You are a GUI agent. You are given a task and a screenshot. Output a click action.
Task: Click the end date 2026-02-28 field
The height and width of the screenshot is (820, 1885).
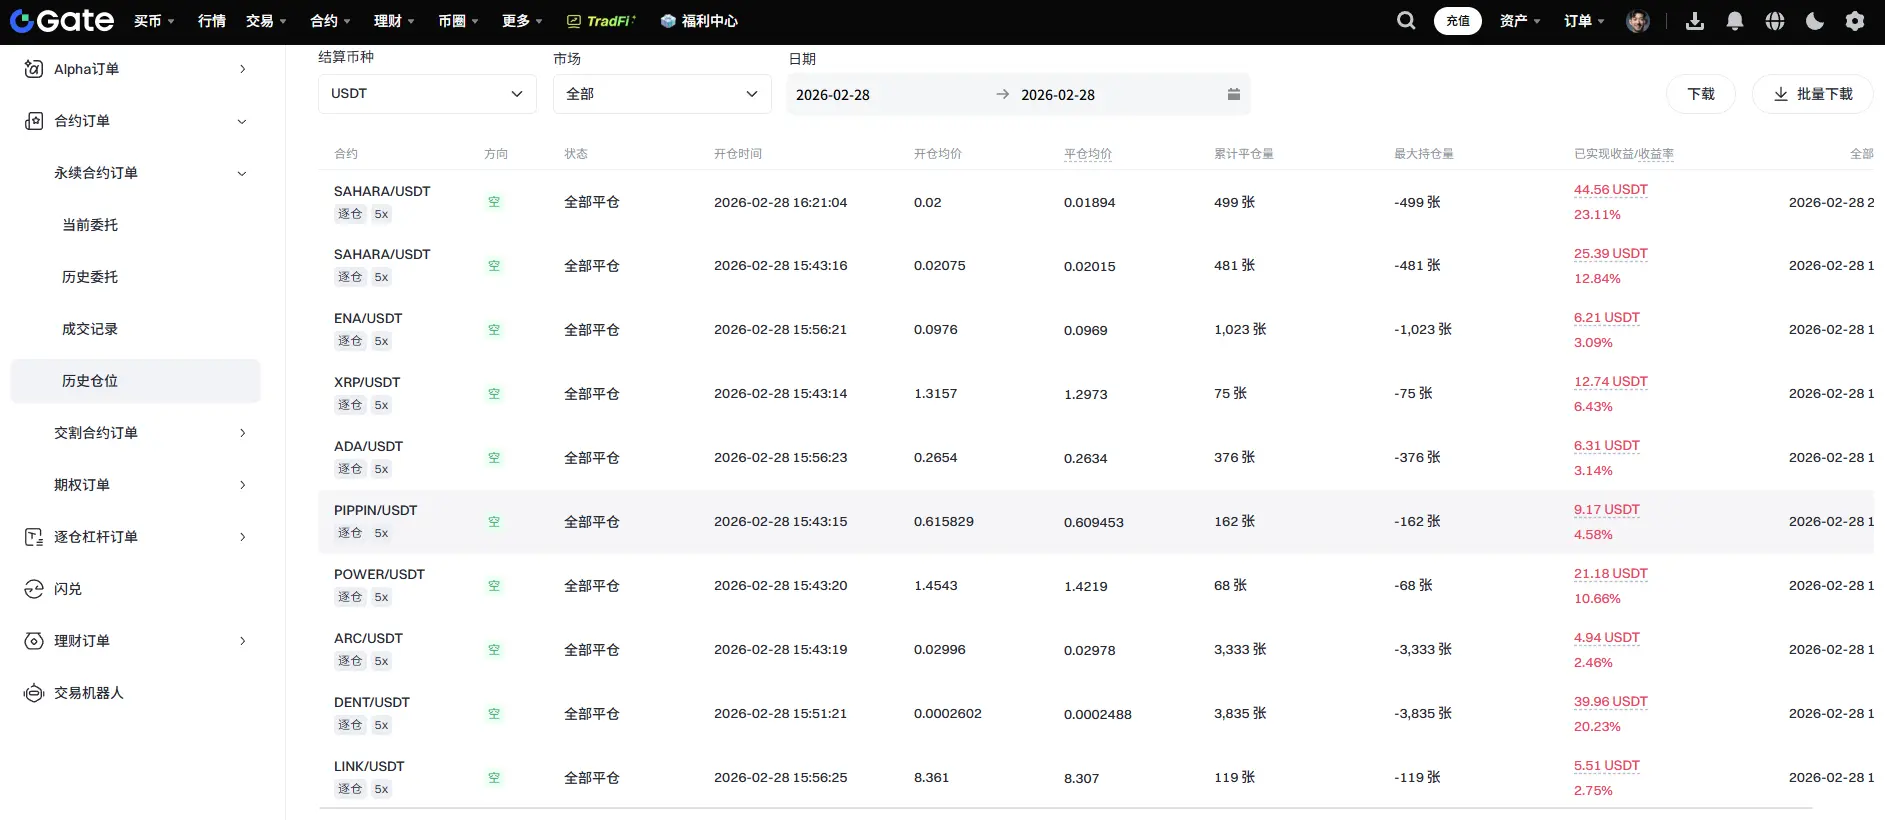click(x=1058, y=95)
